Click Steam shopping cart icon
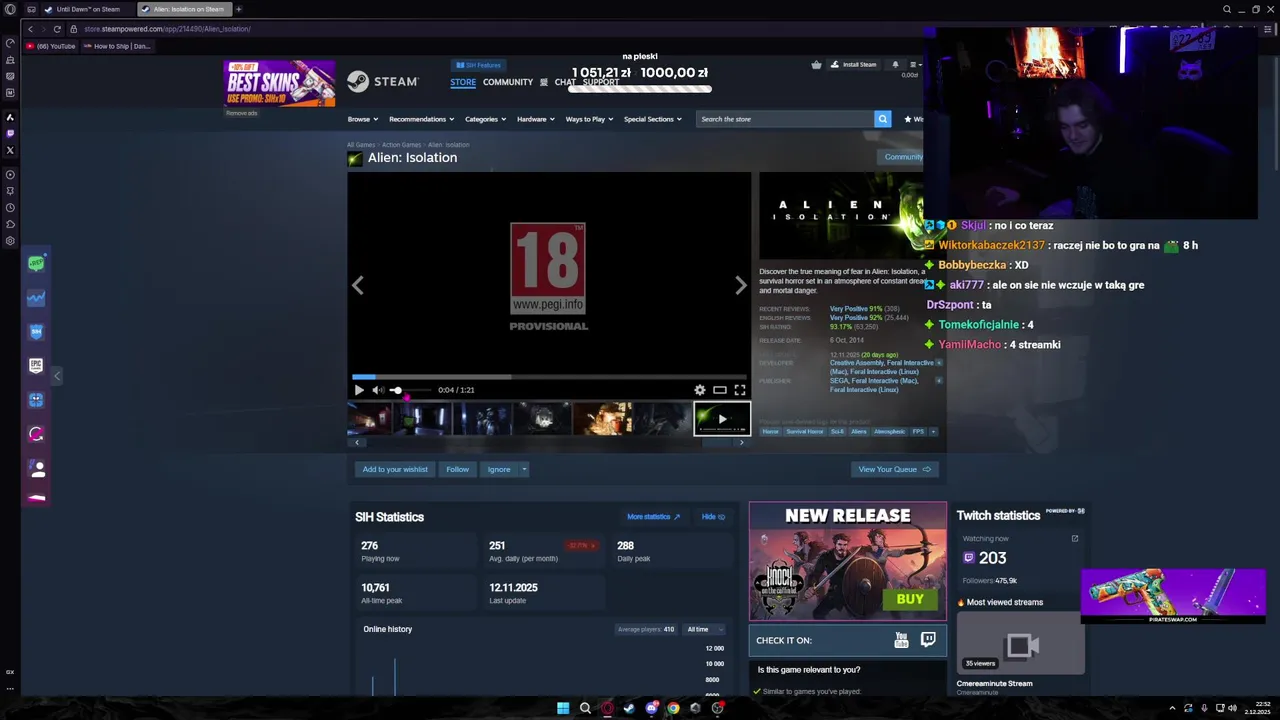 tap(816, 64)
